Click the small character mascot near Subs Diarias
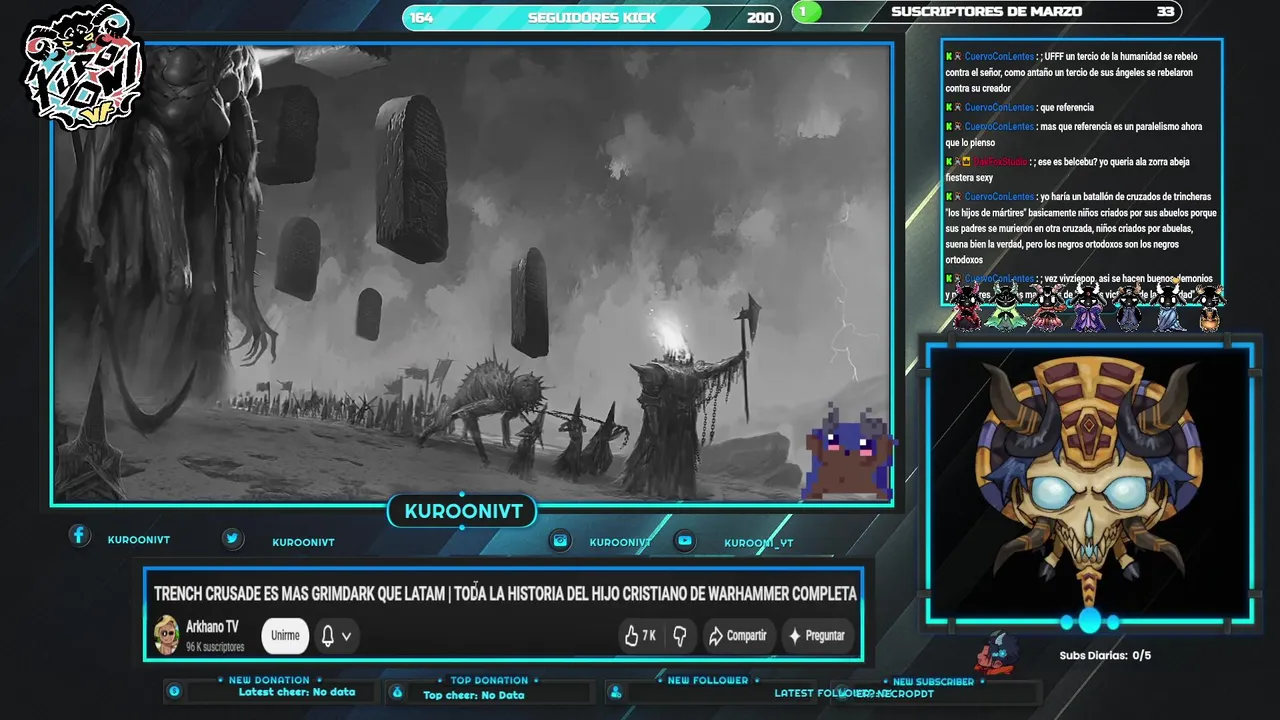This screenshot has height=720, width=1280. (997, 652)
